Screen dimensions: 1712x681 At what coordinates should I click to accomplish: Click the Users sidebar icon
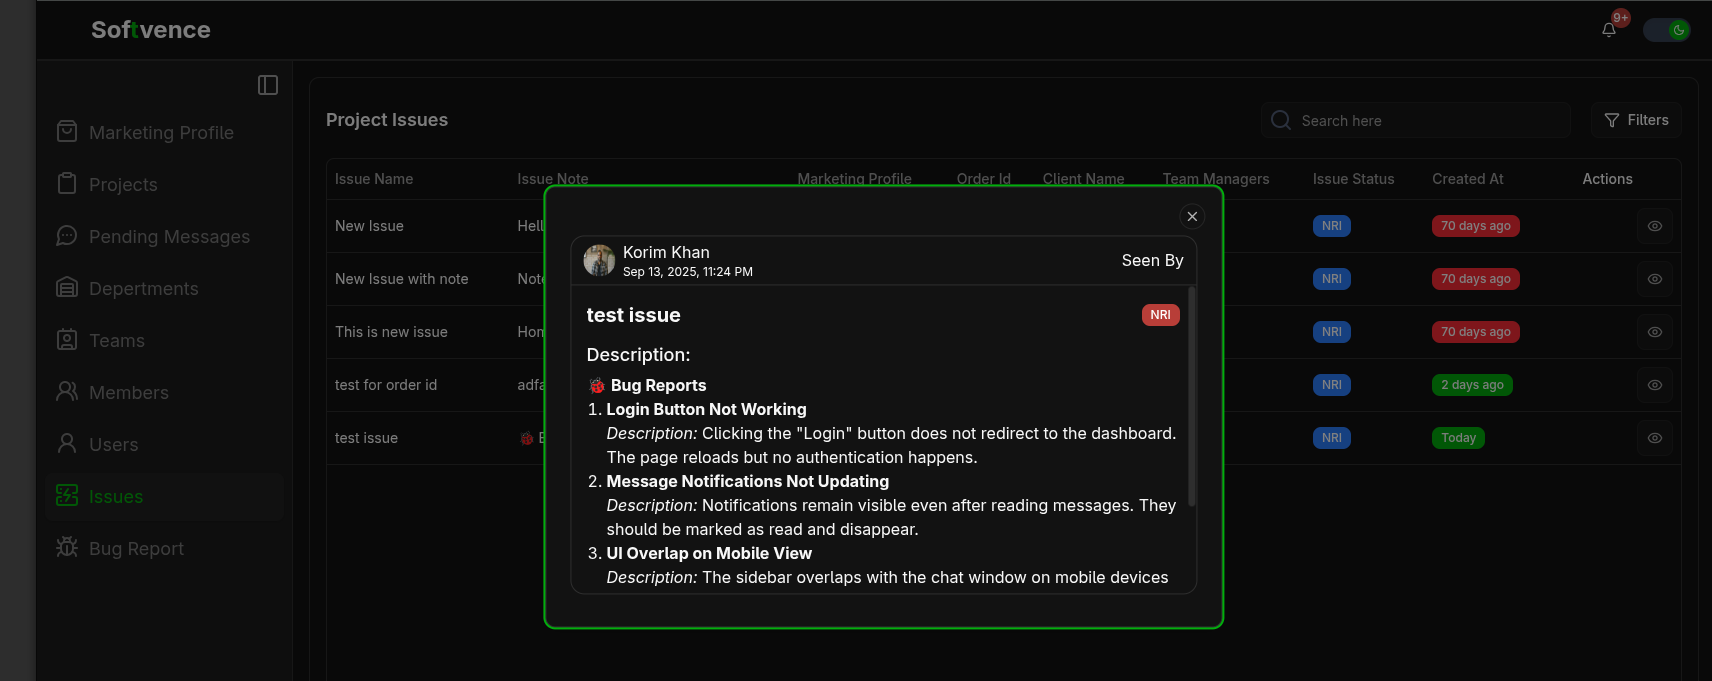pyautogui.click(x=67, y=444)
